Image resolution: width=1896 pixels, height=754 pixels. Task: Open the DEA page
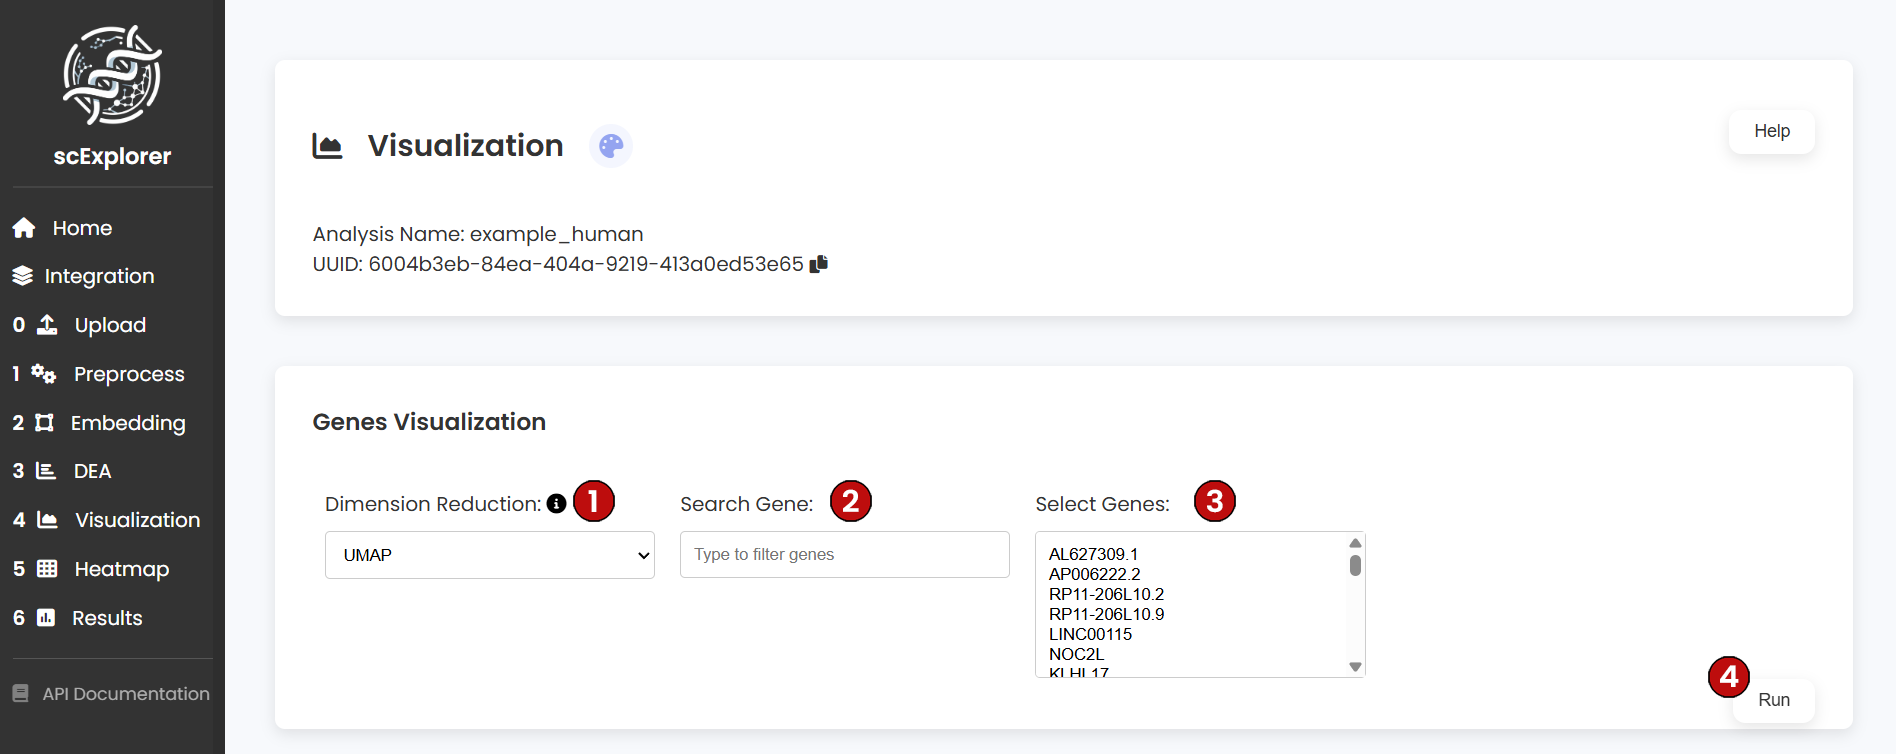(x=92, y=471)
